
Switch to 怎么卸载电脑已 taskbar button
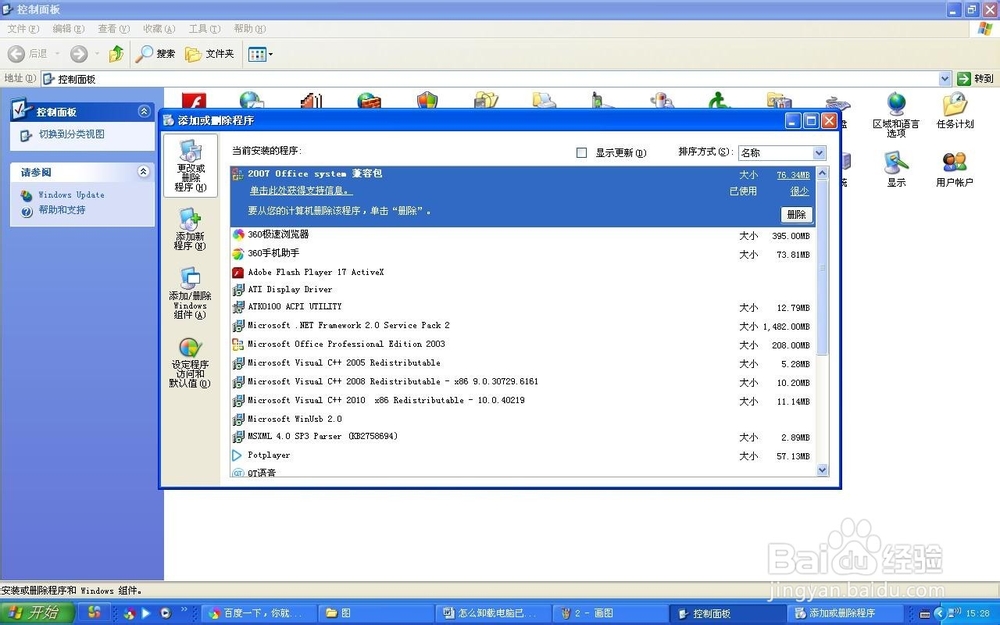493,613
